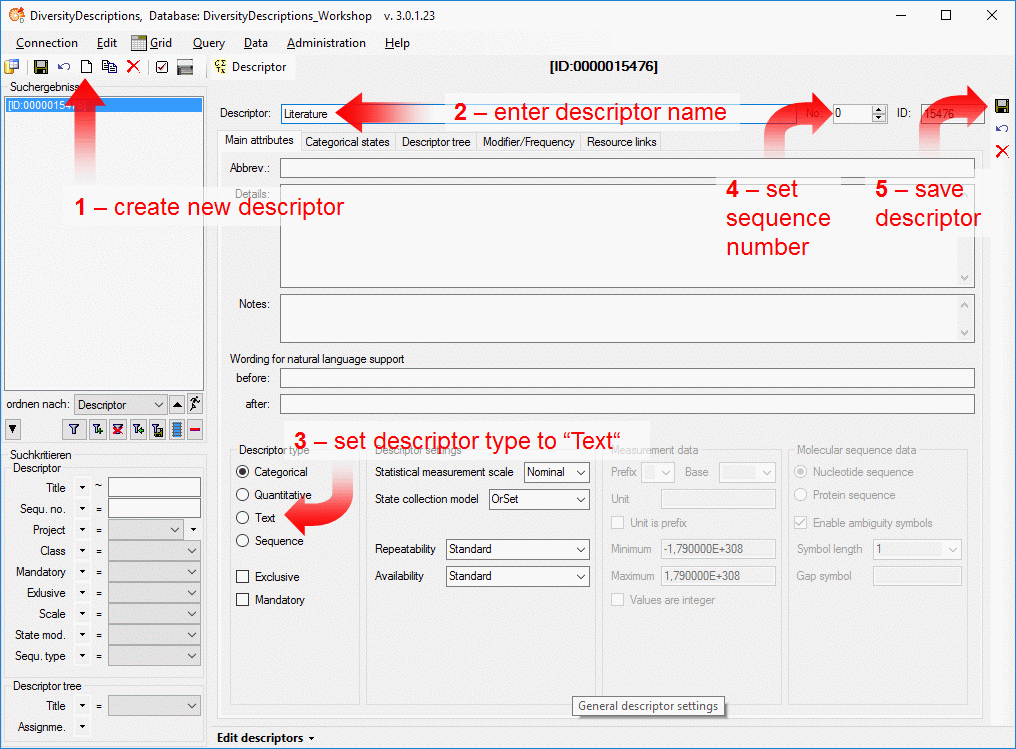The width and height of the screenshot is (1016, 749).
Task: Click the funnel with green arrow button
Action: (x=138, y=429)
